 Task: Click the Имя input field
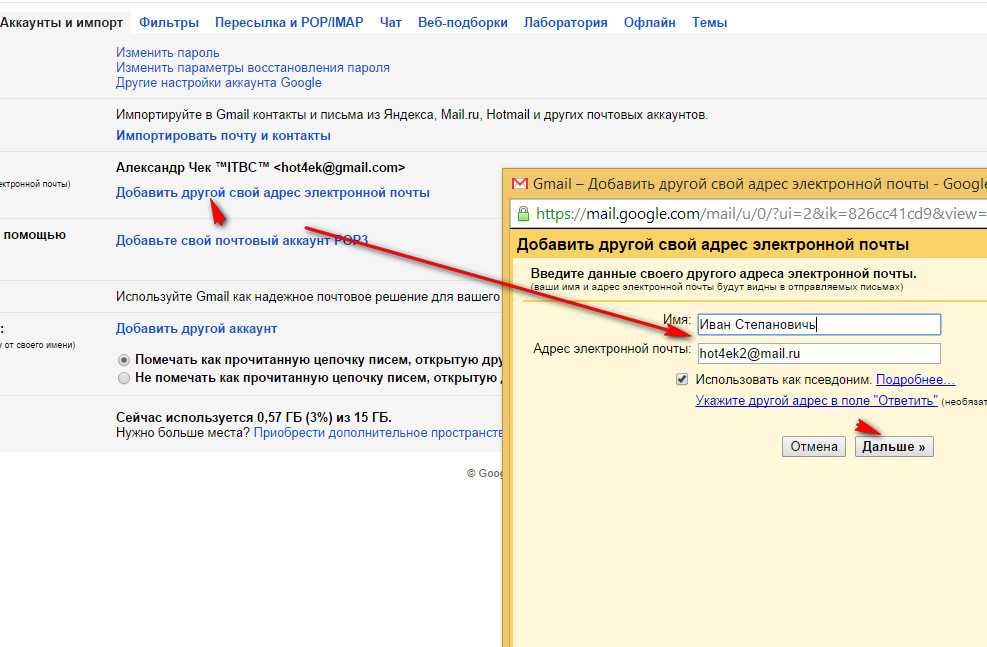pyautogui.click(x=819, y=325)
